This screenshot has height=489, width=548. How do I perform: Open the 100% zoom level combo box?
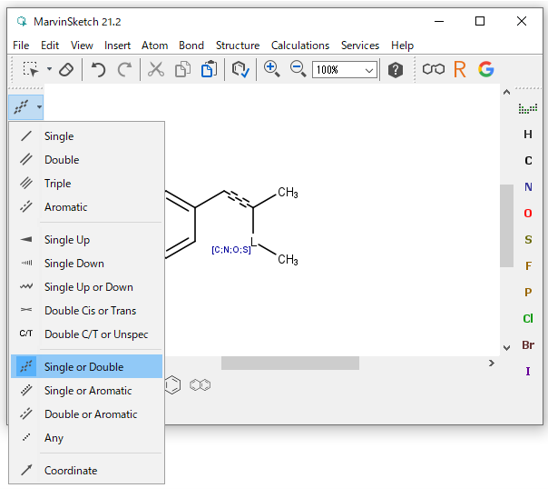(x=345, y=70)
